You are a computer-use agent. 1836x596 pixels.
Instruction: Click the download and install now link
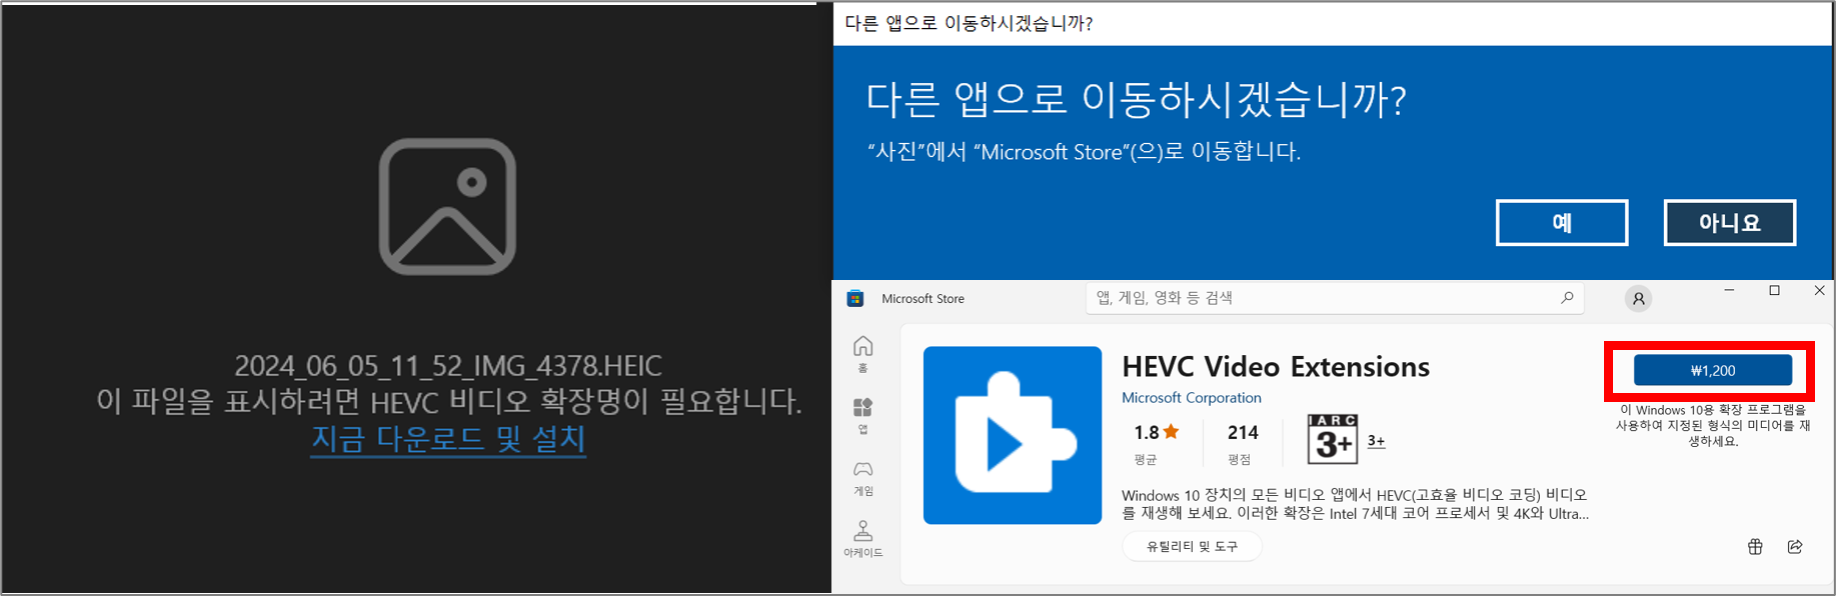tap(448, 439)
